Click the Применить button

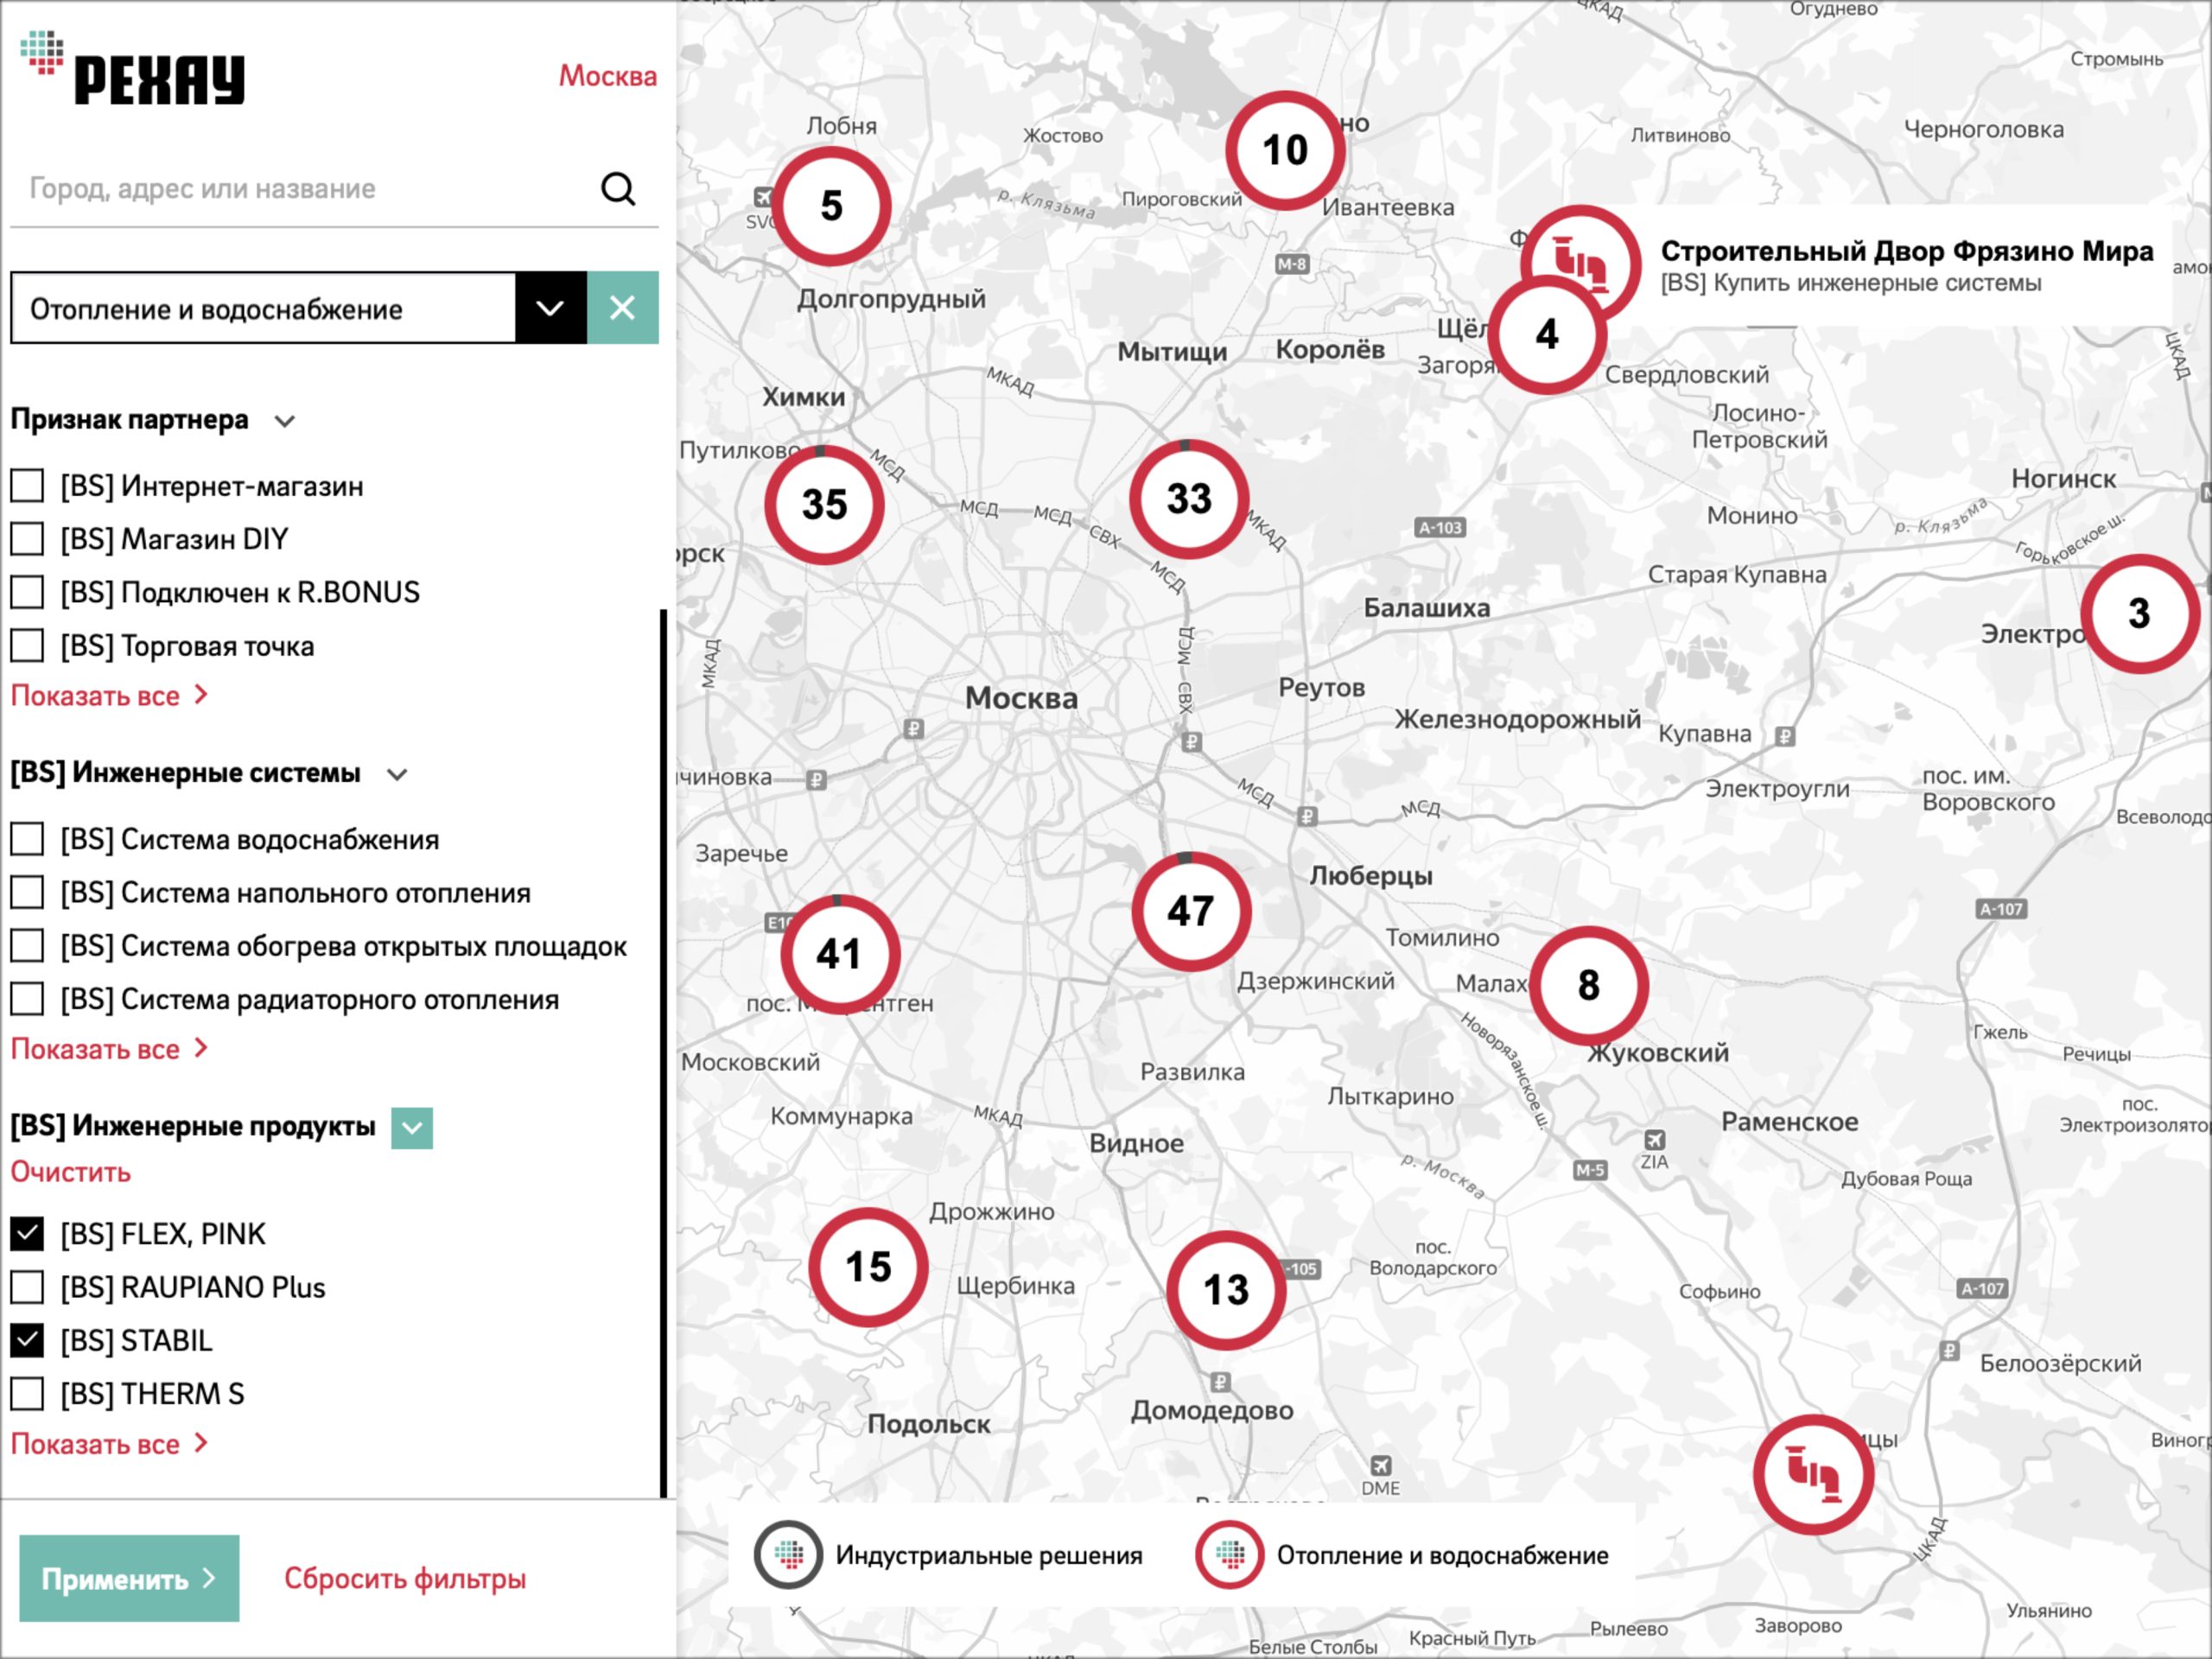coord(129,1578)
